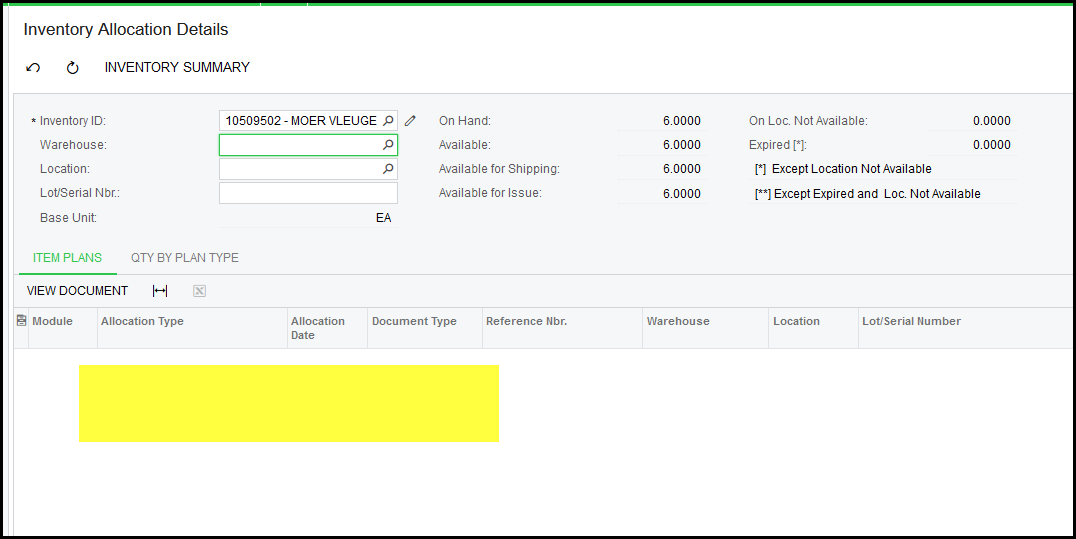The height and width of the screenshot is (539, 1076).
Task: Sort by the Allocation Type column header
Action: (x=143, y=322)
